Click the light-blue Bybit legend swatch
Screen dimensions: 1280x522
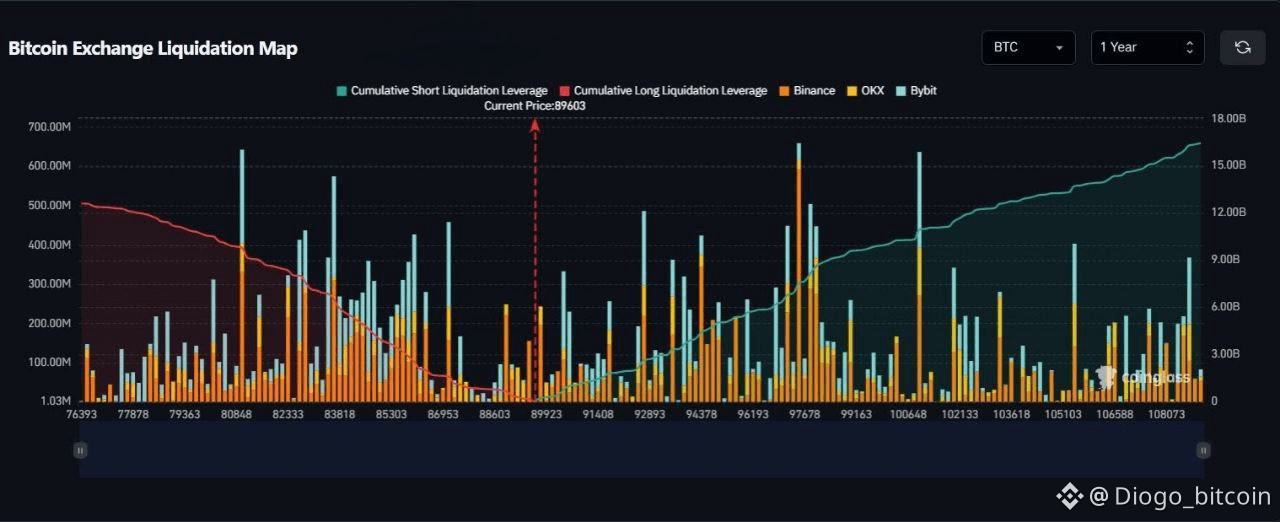[x=901, y=91]
